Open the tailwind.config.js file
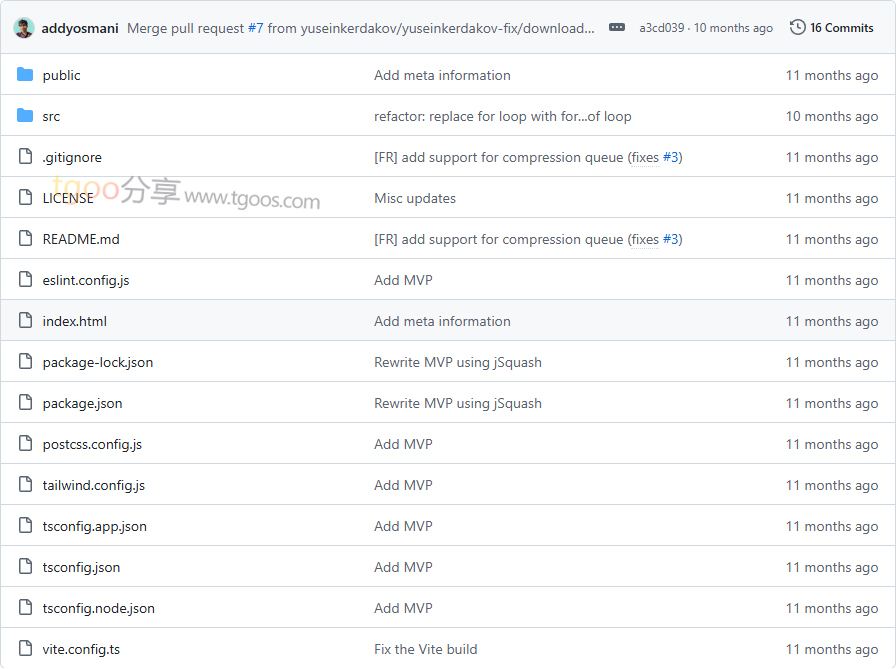 pos(94,485)
